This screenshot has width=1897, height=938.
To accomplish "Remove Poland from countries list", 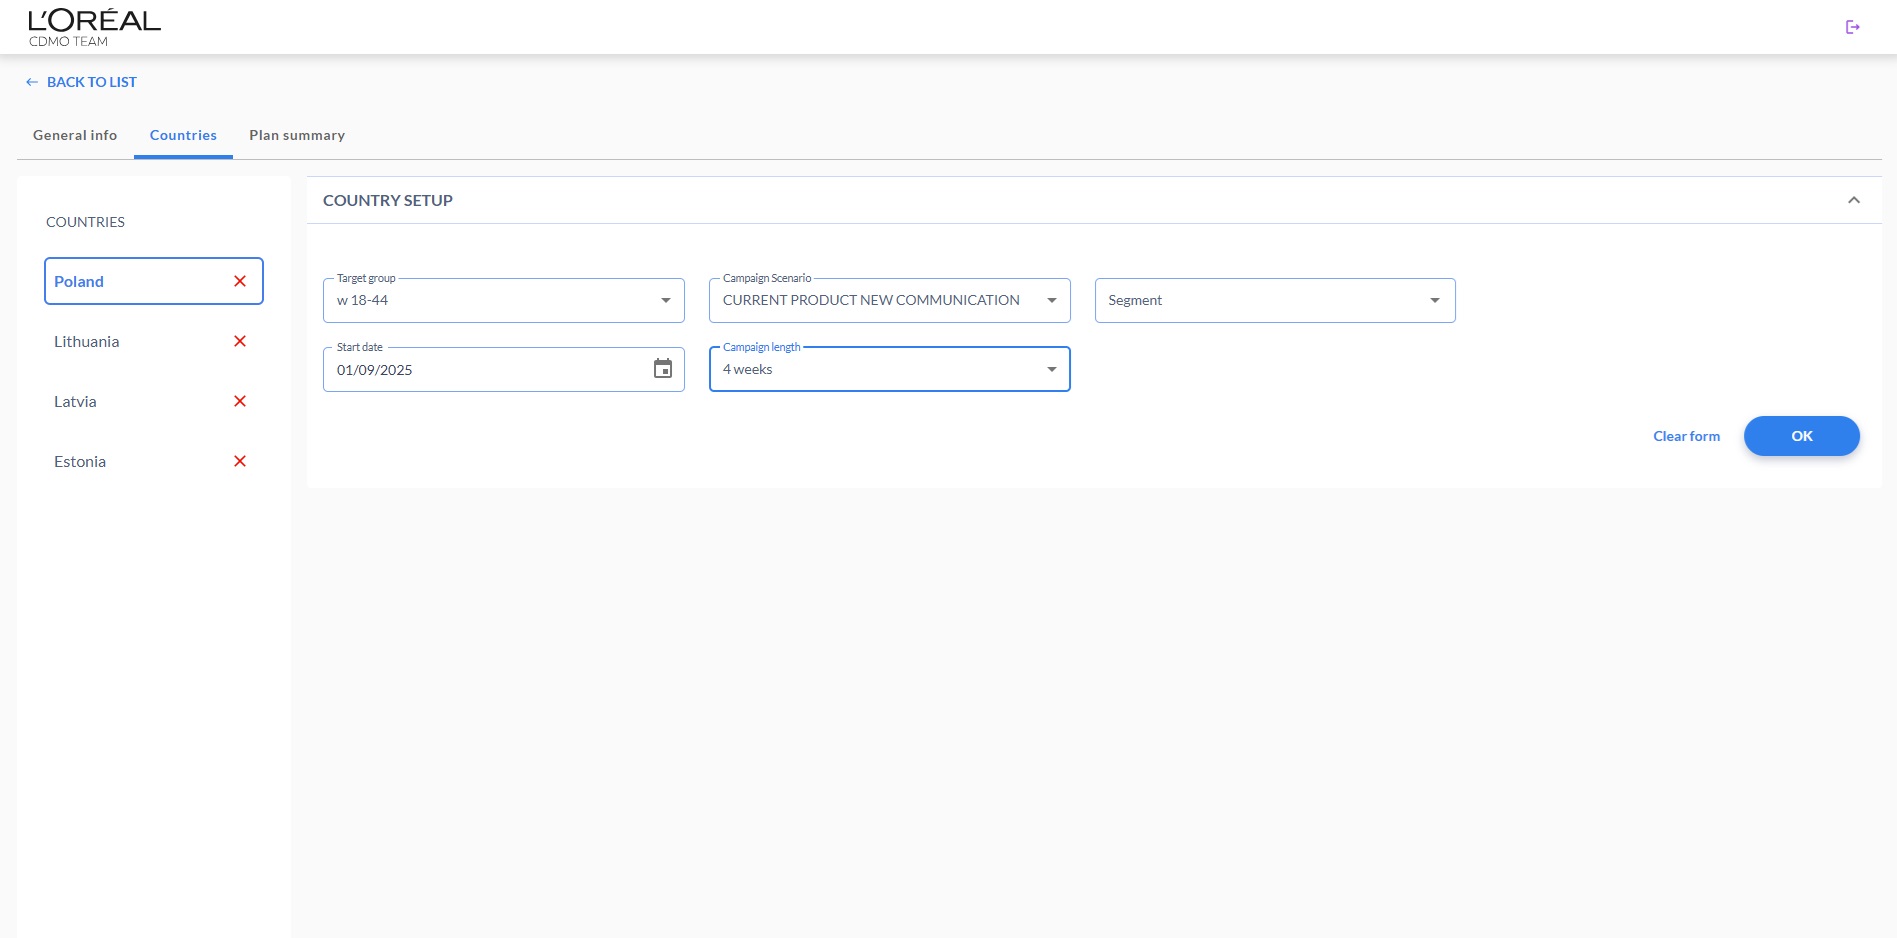I will (240, 281).
